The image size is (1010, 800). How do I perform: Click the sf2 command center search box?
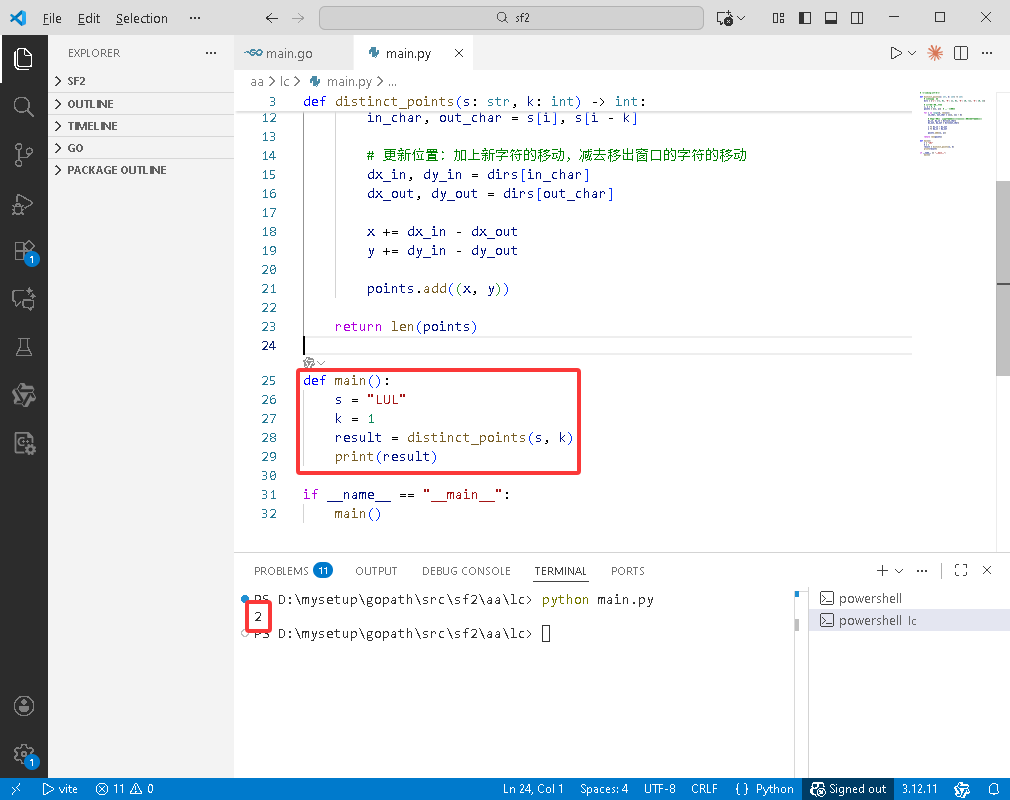[511, 18]
